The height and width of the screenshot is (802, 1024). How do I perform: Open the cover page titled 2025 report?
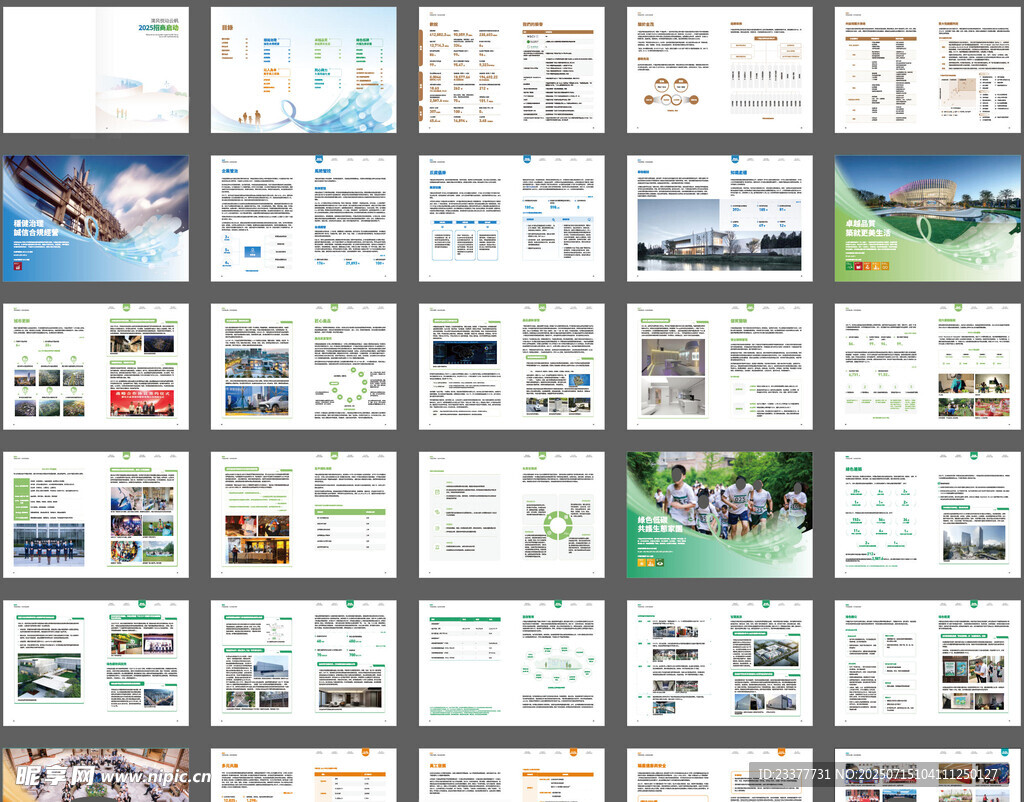[x=95, y=70]
